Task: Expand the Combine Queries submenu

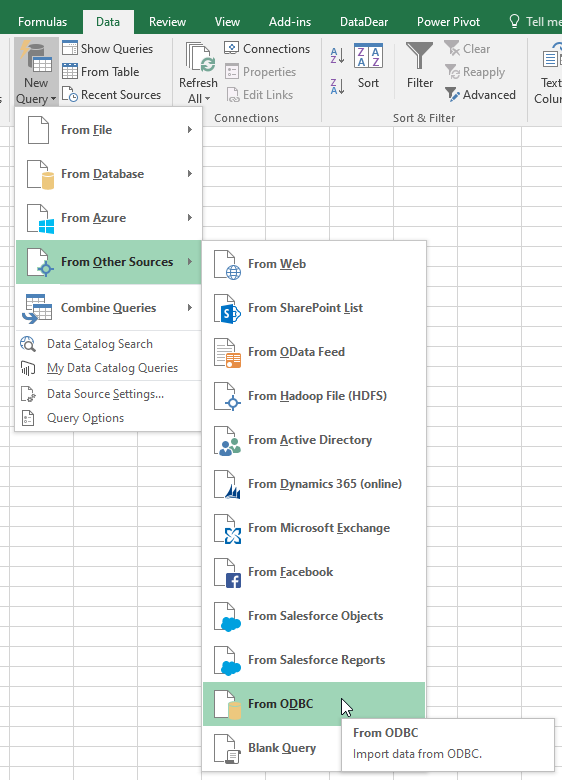Action: [x=108, y=308]
